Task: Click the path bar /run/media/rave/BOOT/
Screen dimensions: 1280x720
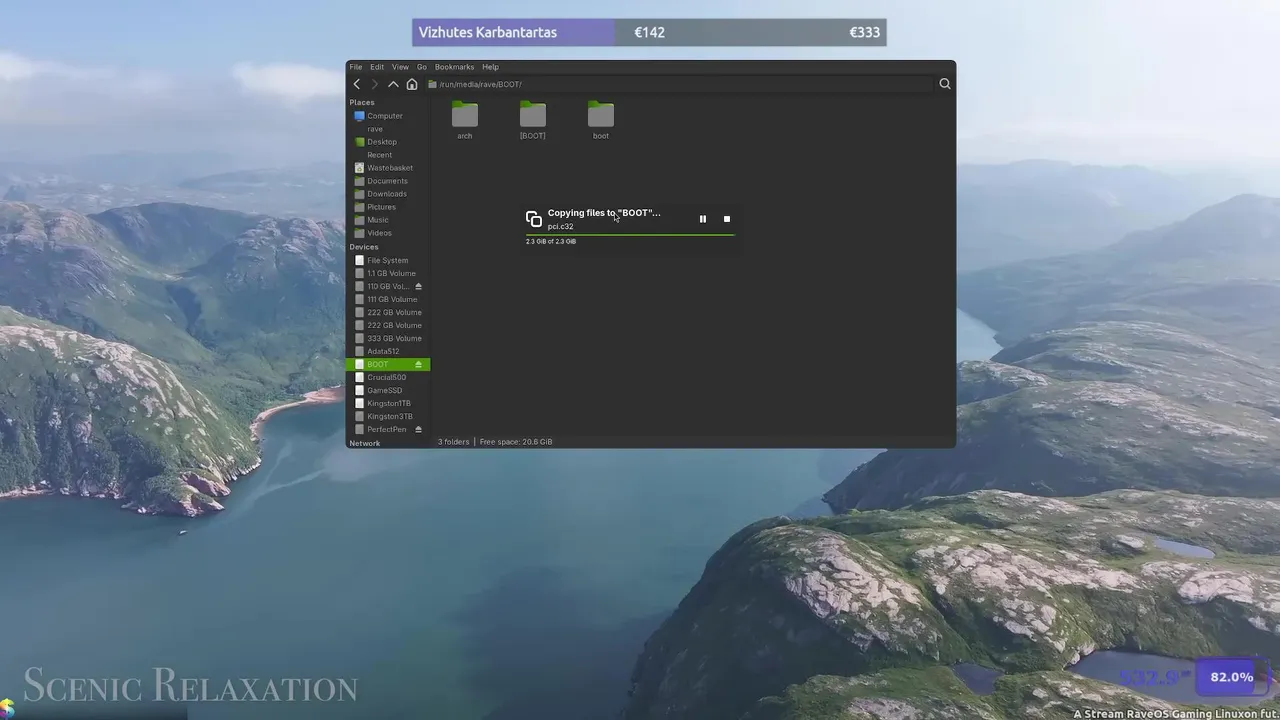Action: [680, 84]
